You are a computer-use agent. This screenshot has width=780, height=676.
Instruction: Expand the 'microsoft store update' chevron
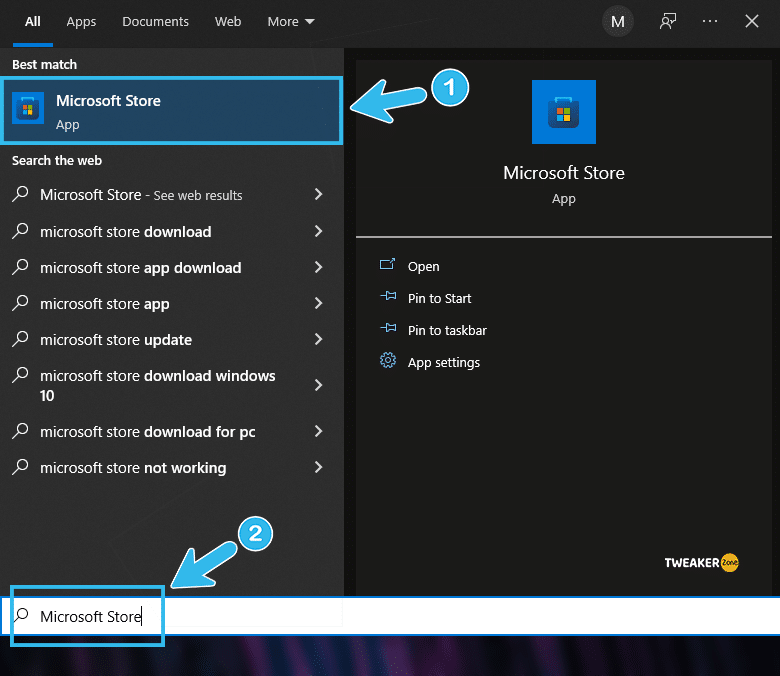[x=319, y=339]
